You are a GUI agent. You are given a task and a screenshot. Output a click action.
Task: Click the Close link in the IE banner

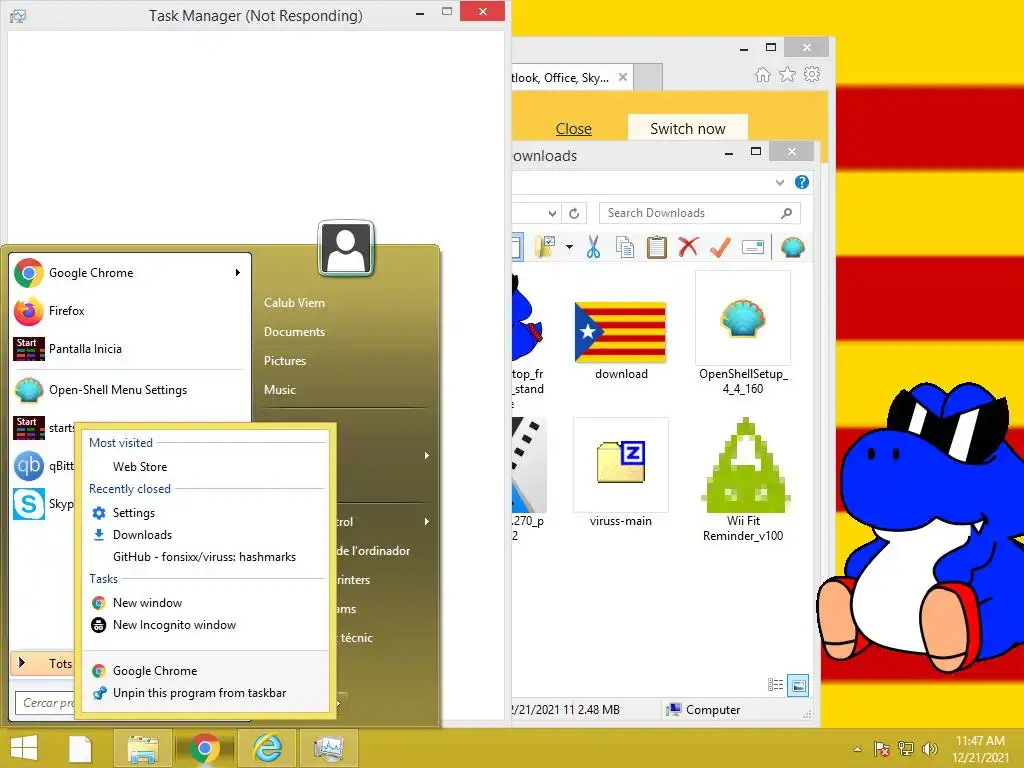click(x=573, y=129)
